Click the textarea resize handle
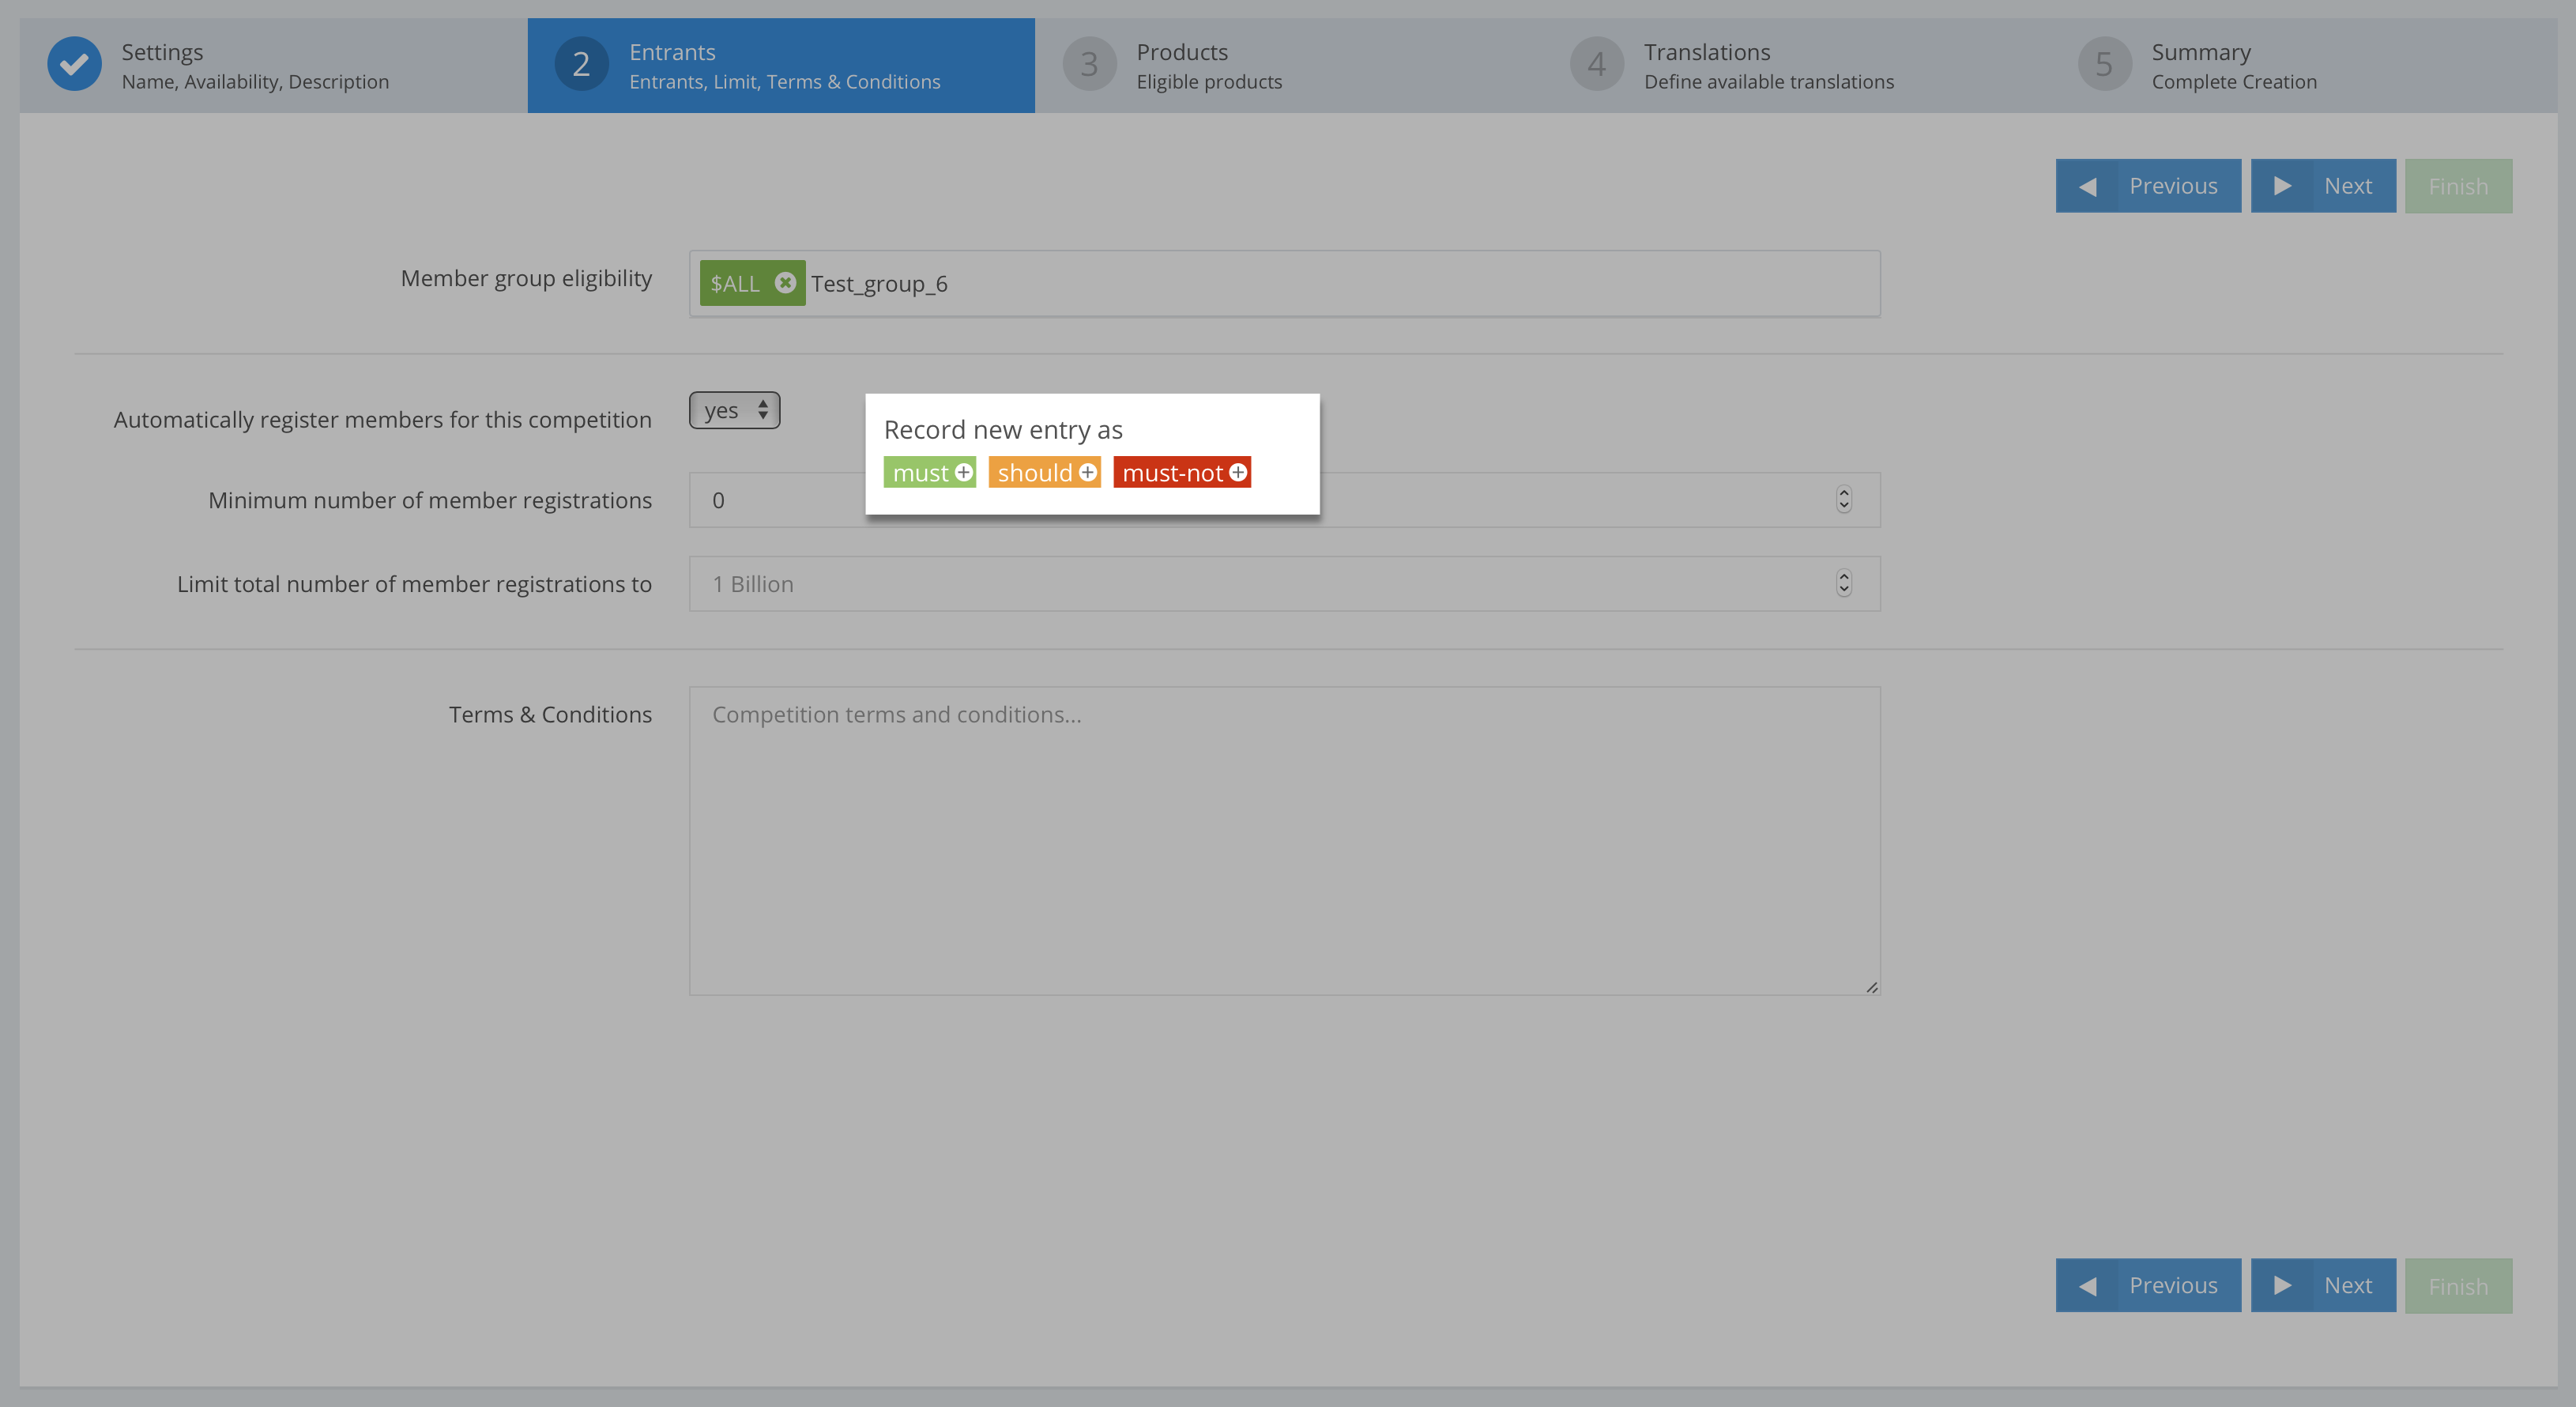The height and width of the screenshot is (1407, 2576). tap(1871, 987)
